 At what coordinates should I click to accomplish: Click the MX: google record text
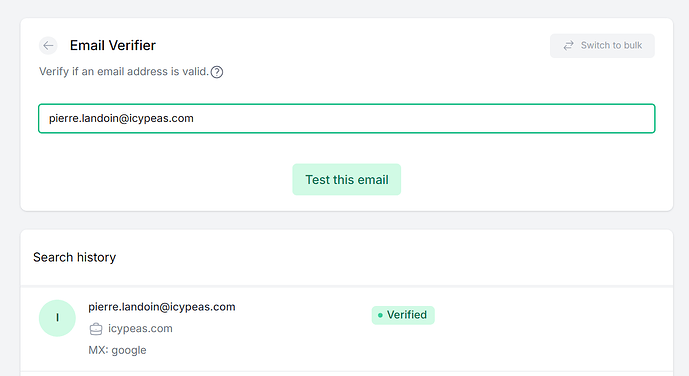(x=117, y=350)
